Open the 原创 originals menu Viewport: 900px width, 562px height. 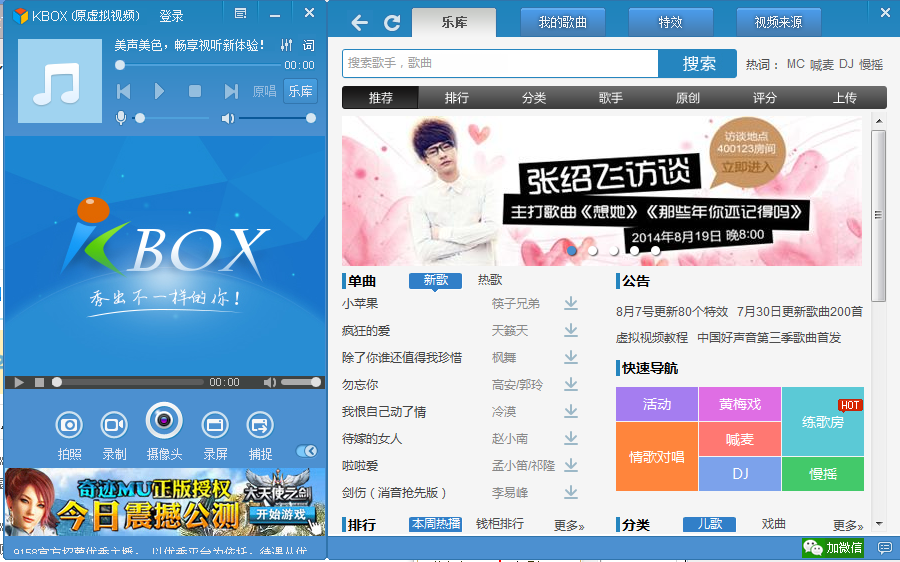click(688, 98)
